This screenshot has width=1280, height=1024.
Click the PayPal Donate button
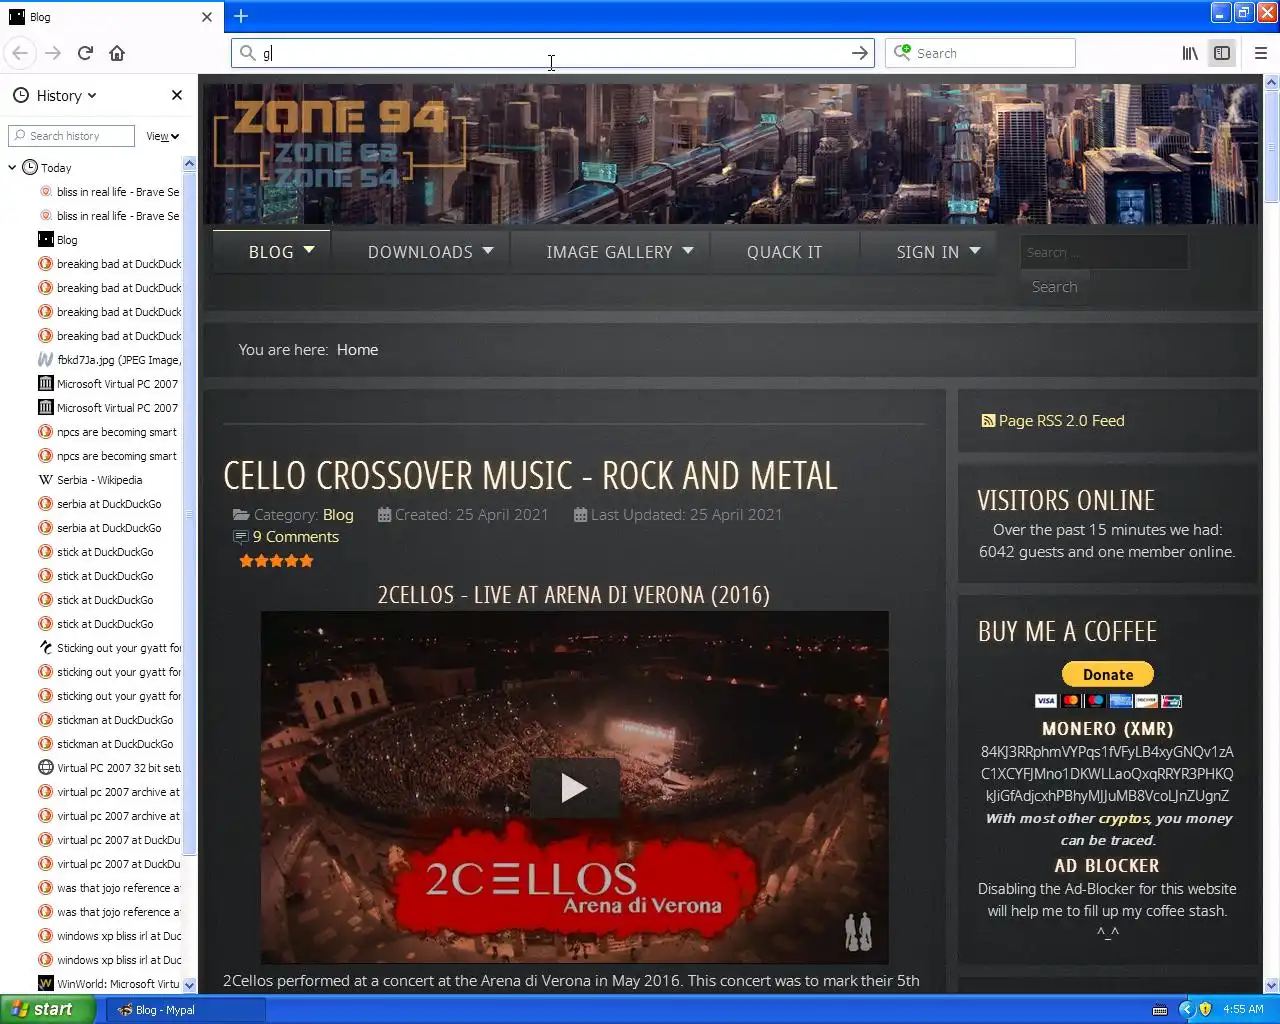tap(1107, 675)
